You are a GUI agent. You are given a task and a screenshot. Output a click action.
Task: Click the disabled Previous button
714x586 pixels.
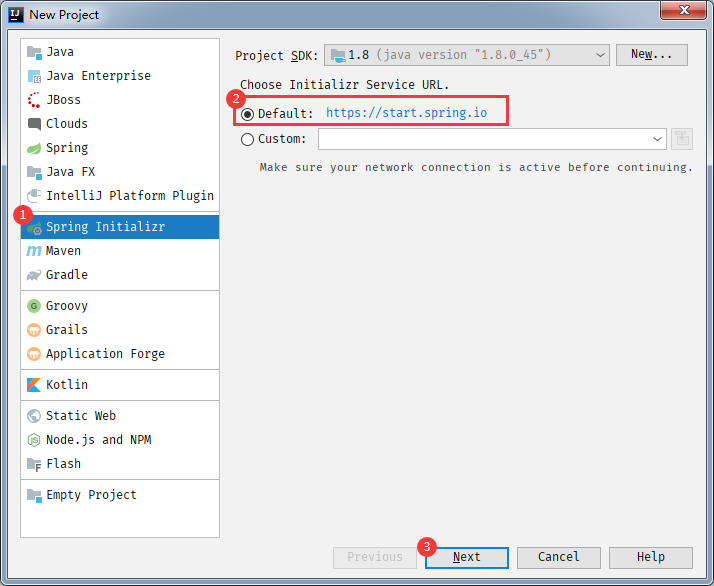pyautogui.click(x=375, y=558)
